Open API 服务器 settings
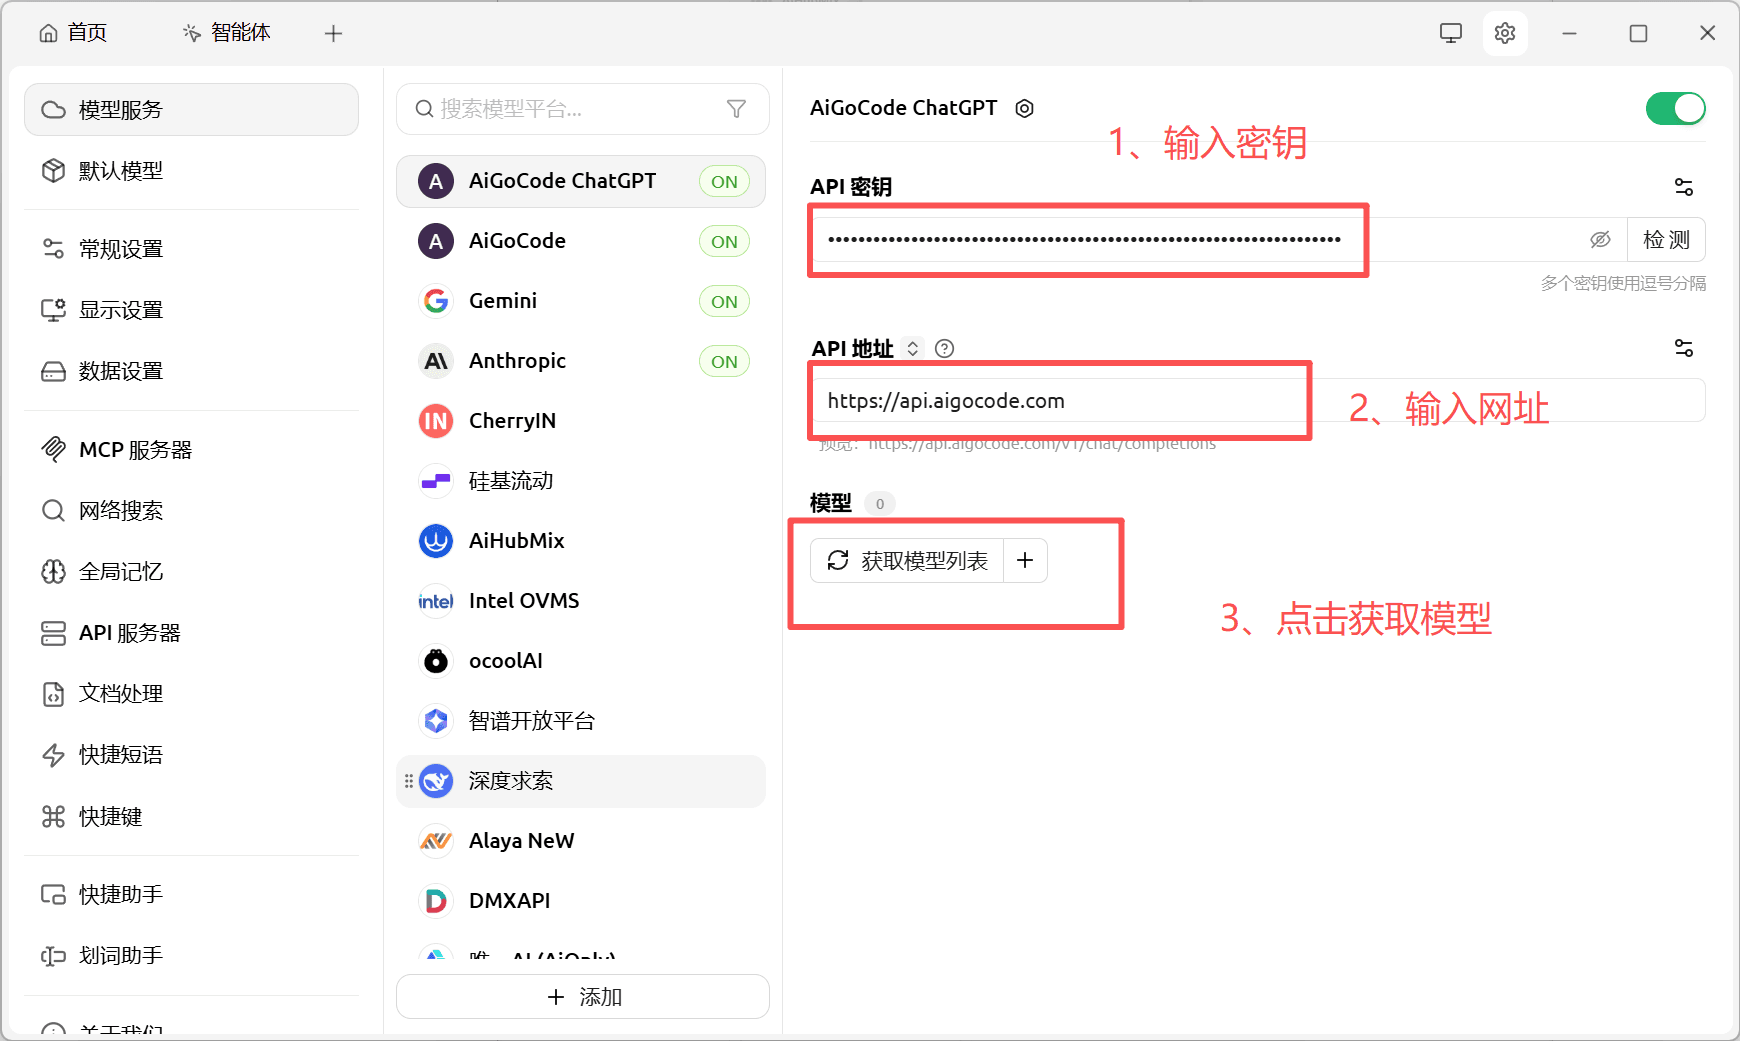Image resolution: width=1740 pixels, height=1041 pixels. point(191,633)
